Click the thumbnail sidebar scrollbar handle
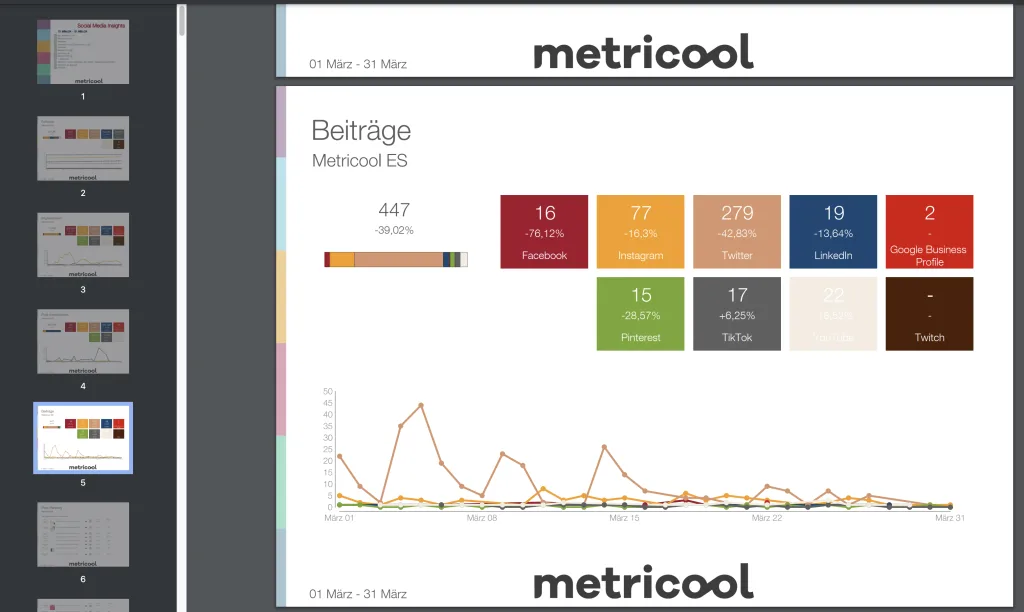The image size is (1024, 612). coord(182,21)
